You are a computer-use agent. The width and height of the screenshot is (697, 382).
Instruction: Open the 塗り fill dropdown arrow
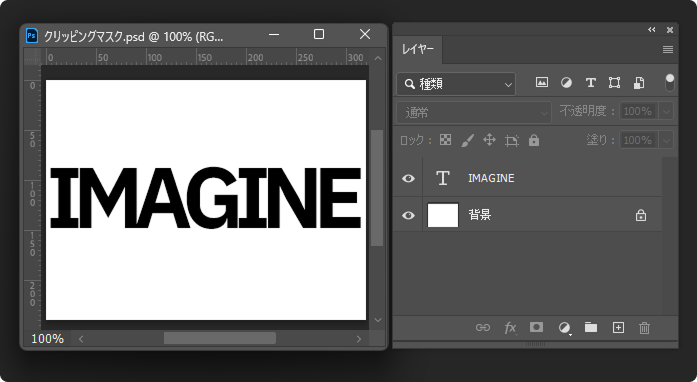tap(666, 141)
